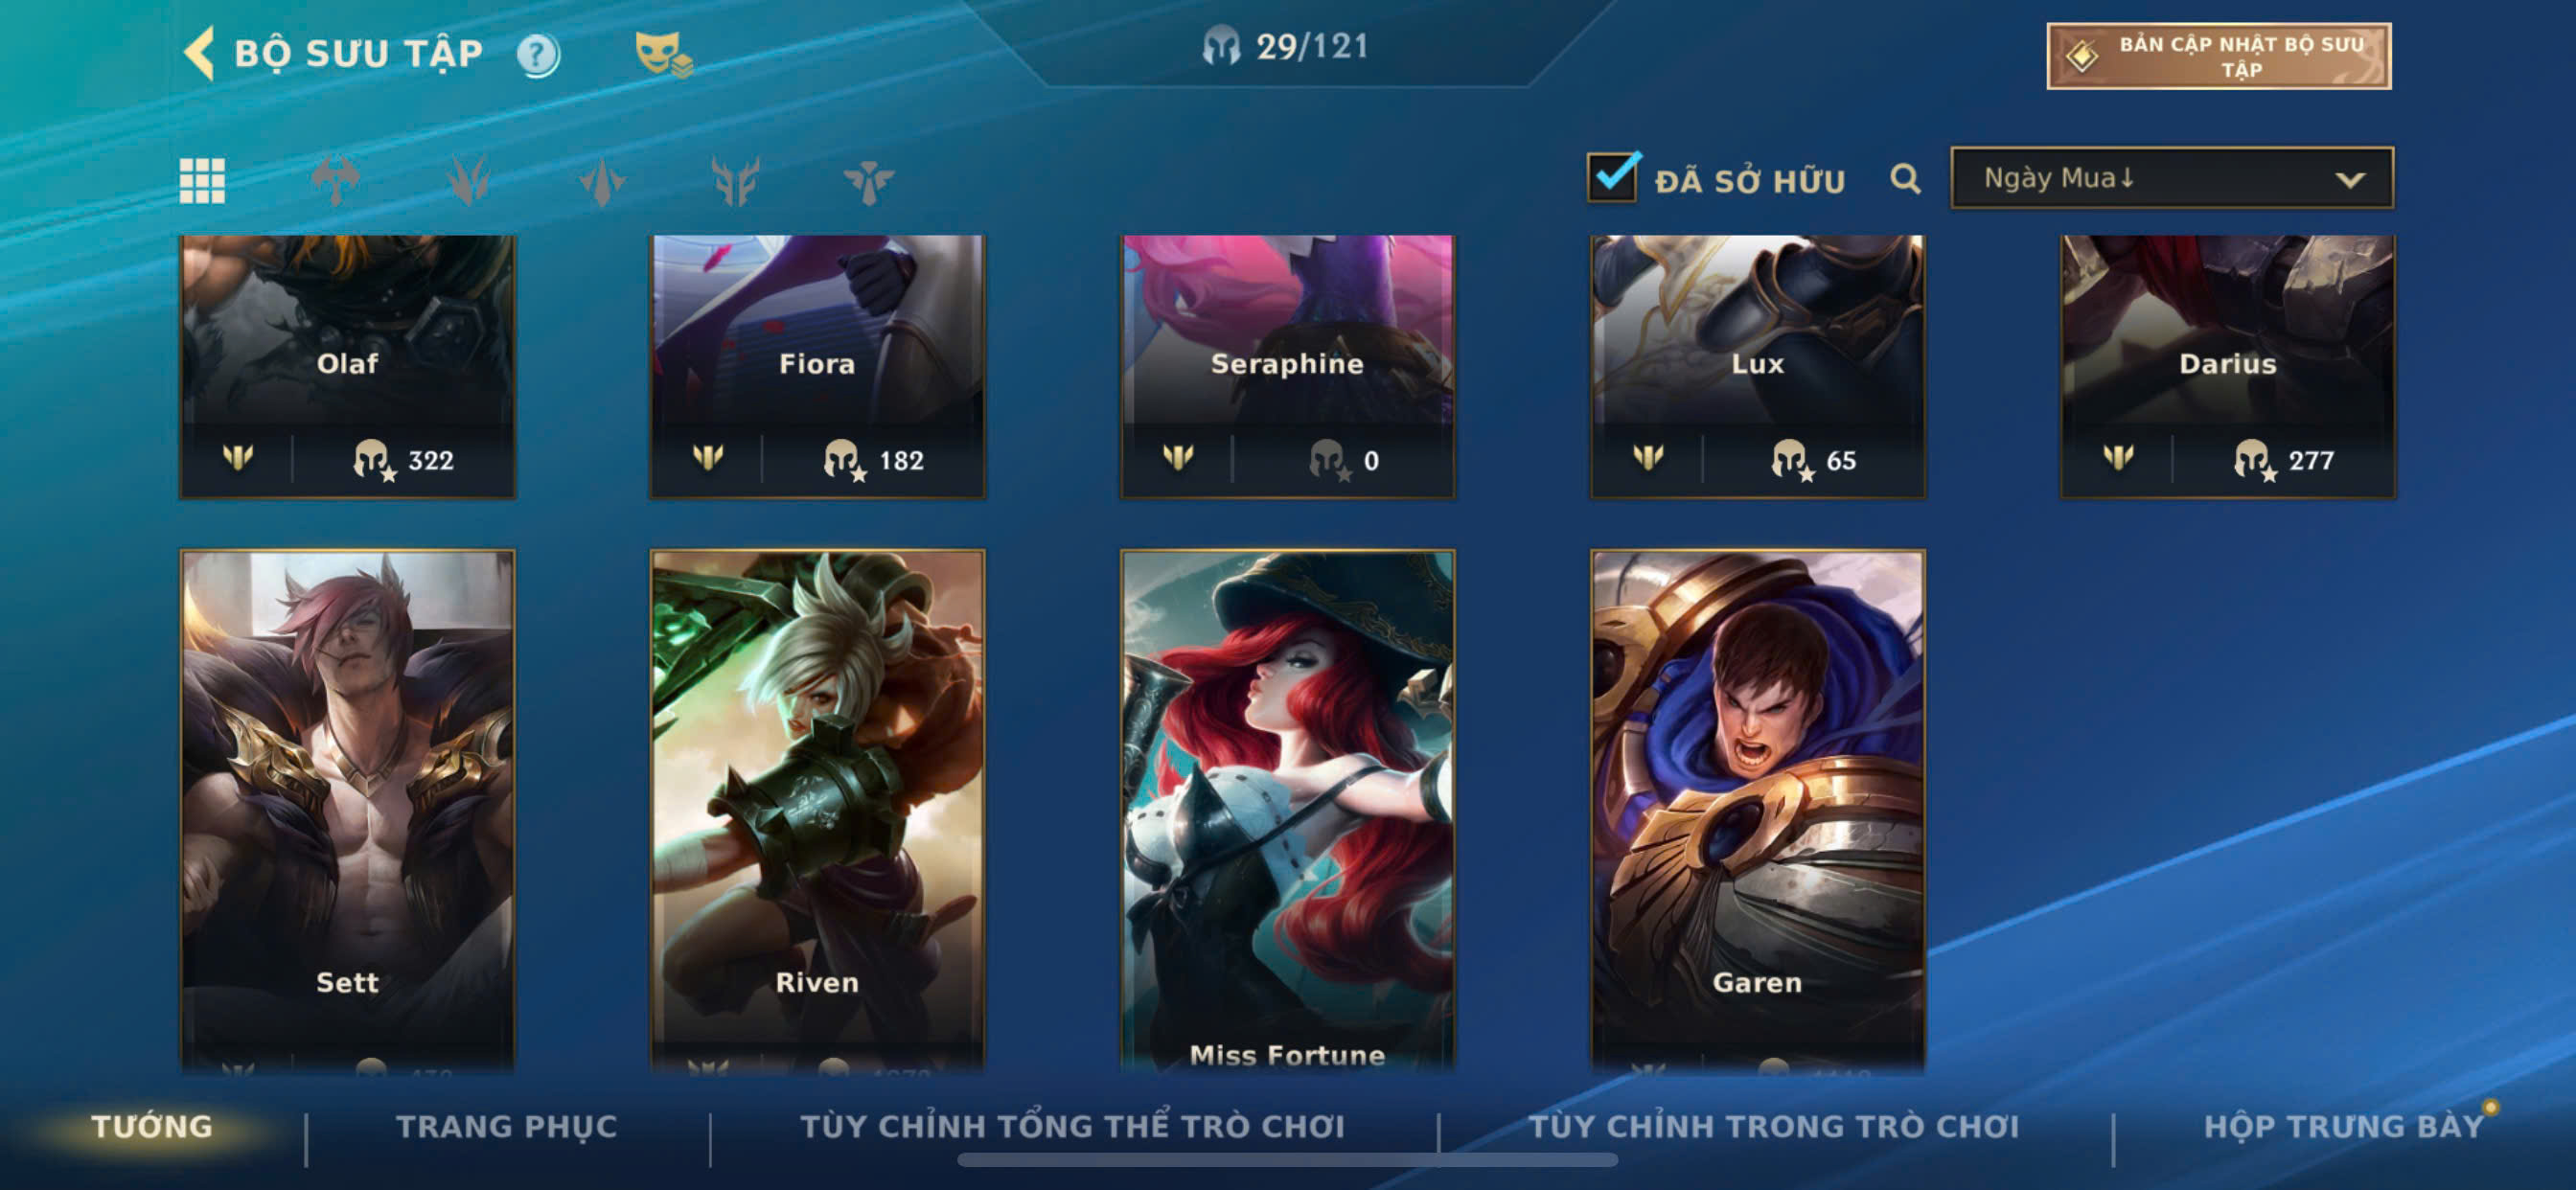
Task: Filter champions by the second role emblem
Action: [x=468, y=181]
